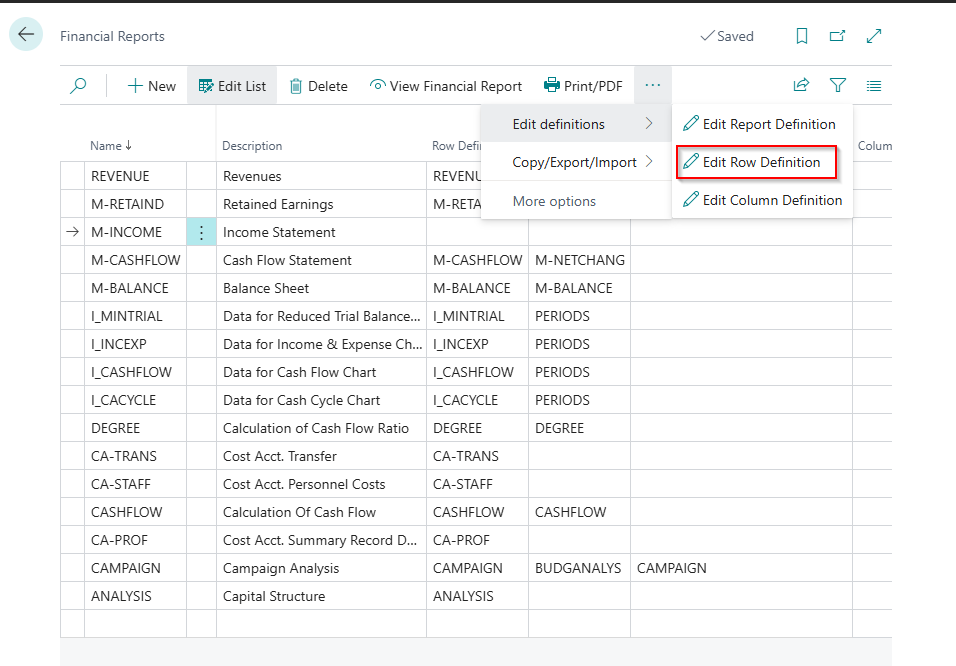
Task: Click the Print/PDF action
Action: [x=583, y=86]
